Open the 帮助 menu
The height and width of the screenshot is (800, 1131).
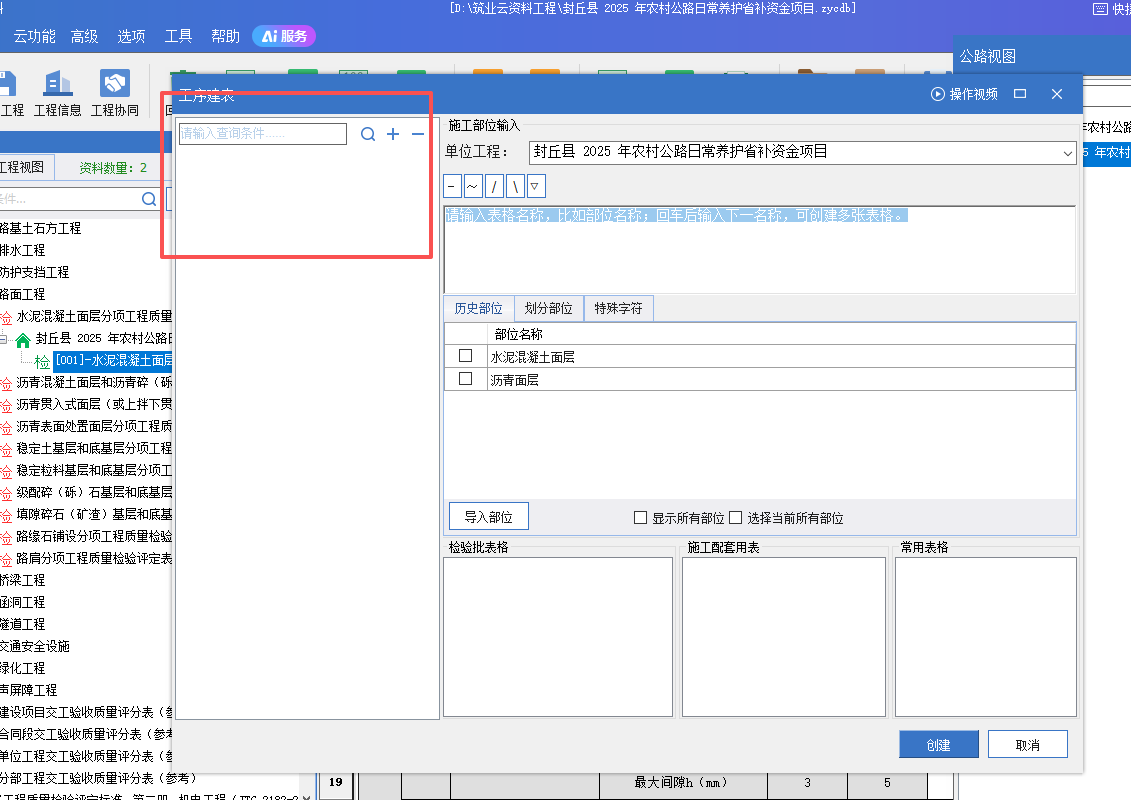click(x=225, y=36)
